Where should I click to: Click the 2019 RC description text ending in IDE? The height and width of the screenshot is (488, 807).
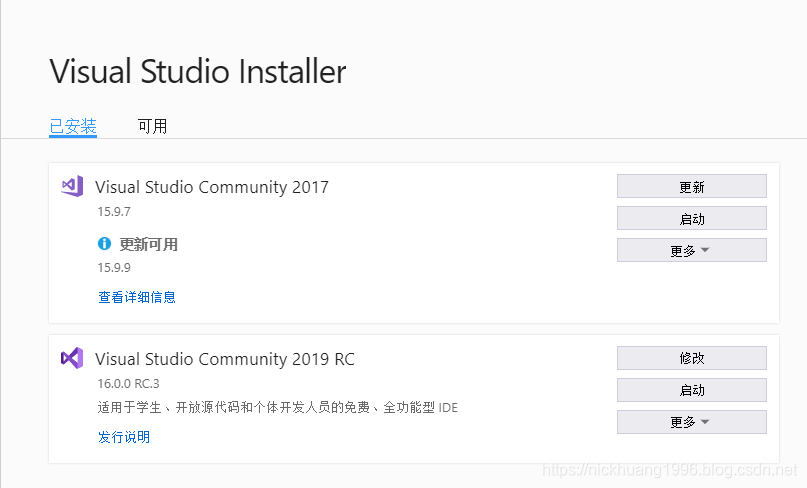278,408
